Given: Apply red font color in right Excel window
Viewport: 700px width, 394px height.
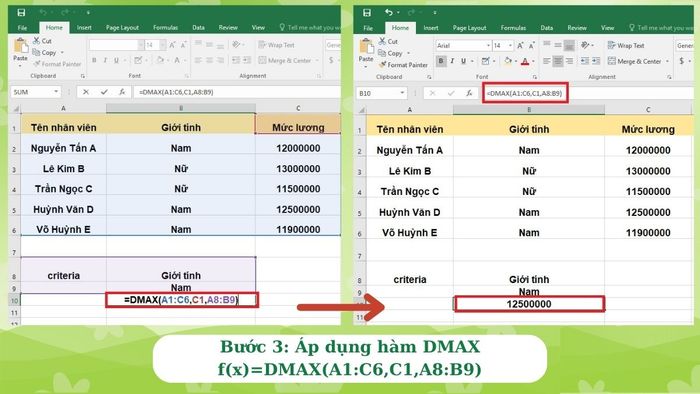Looking at the screenshot, I should 525,61.
